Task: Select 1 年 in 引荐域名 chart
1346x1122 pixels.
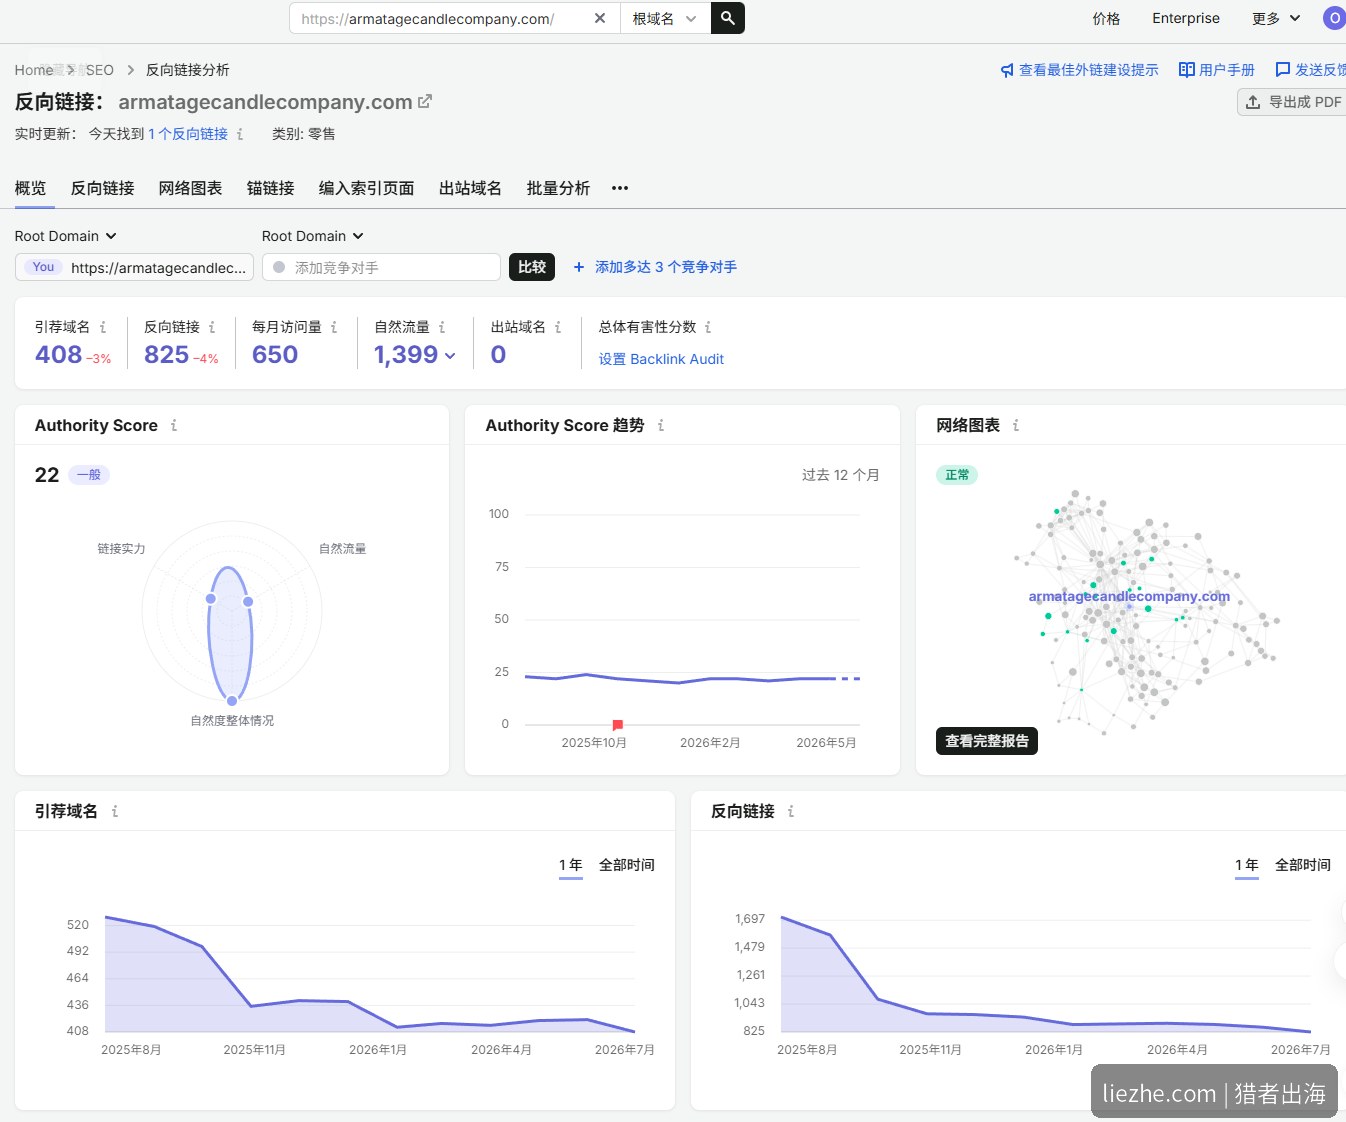Action: (571, 865)
